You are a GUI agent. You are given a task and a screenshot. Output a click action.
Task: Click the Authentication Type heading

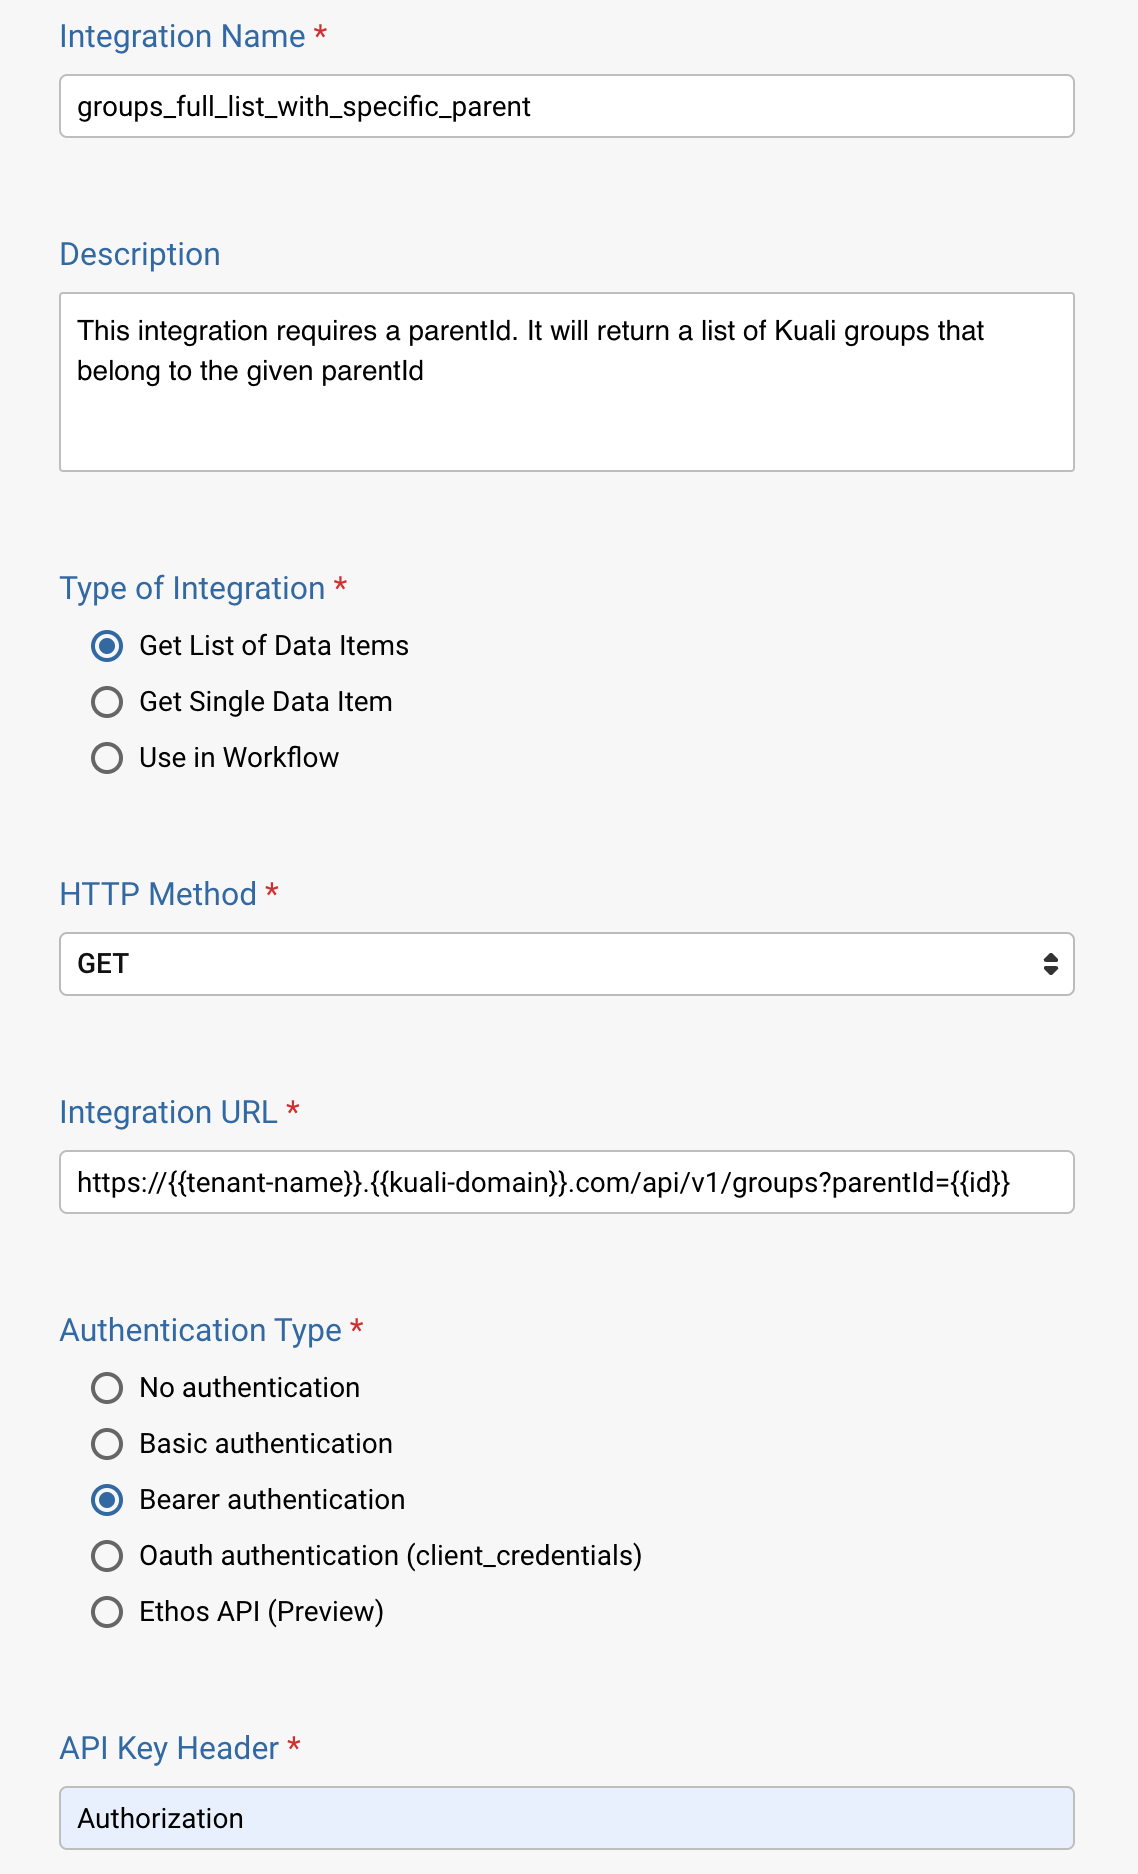[200, 1330]
